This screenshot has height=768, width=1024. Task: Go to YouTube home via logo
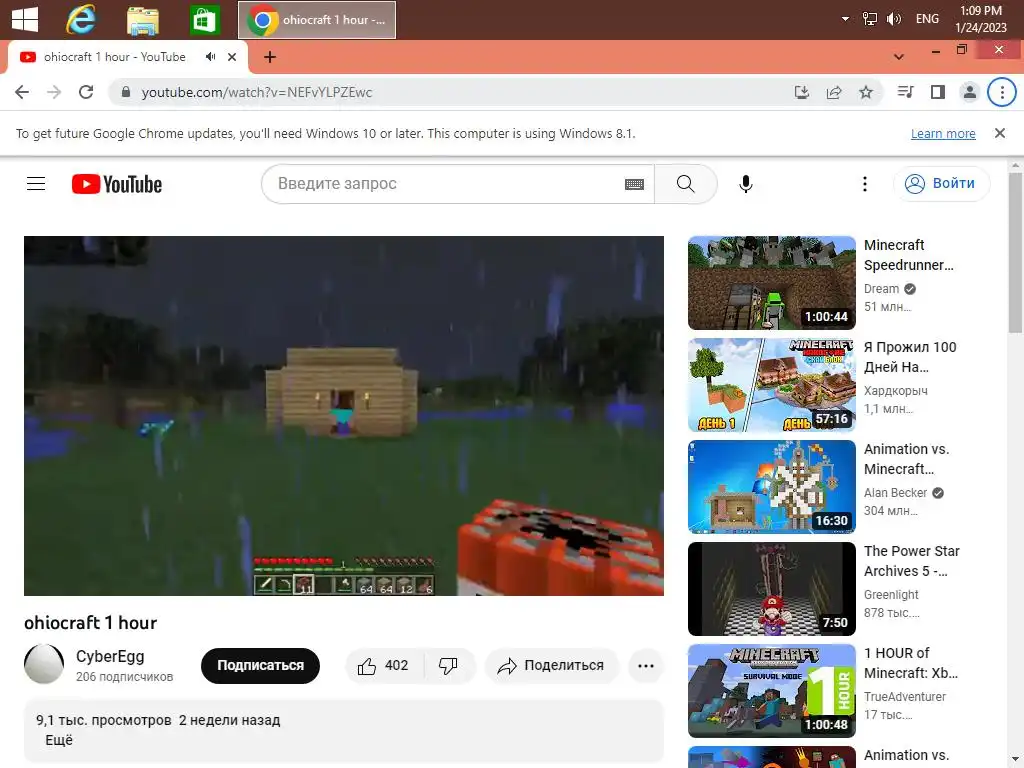click(117, 184)
